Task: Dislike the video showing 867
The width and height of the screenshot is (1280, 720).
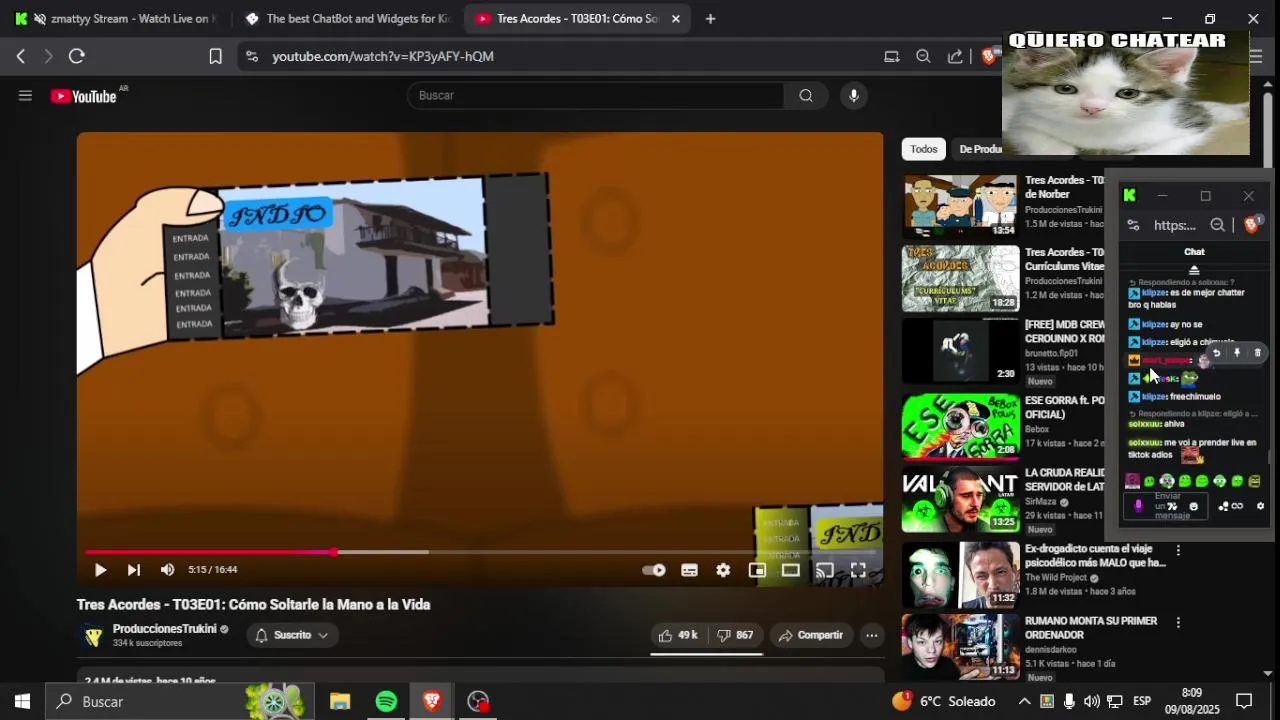Action: point(735,635)
